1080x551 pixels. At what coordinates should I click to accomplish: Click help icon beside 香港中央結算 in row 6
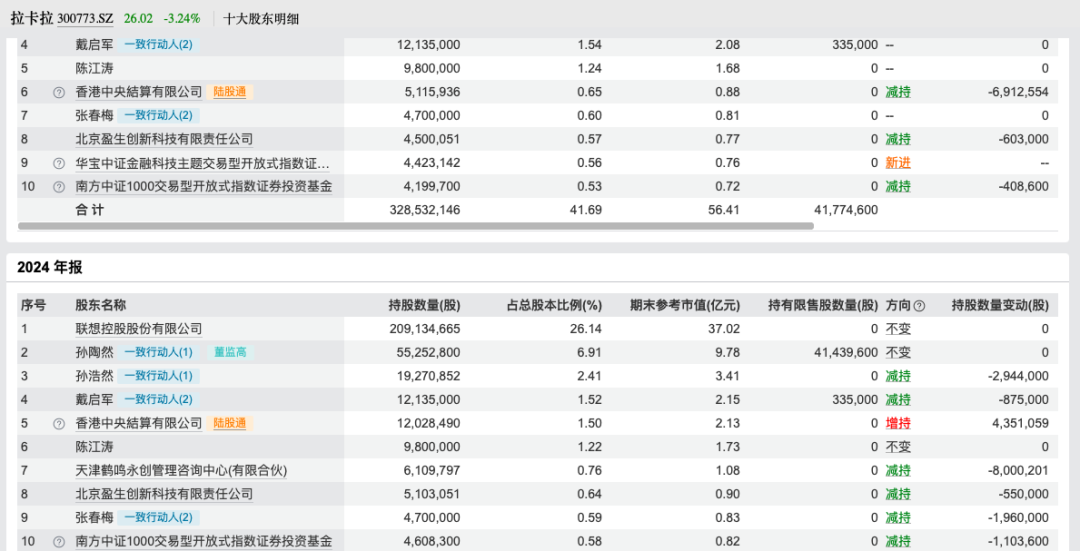coord(59,92)
